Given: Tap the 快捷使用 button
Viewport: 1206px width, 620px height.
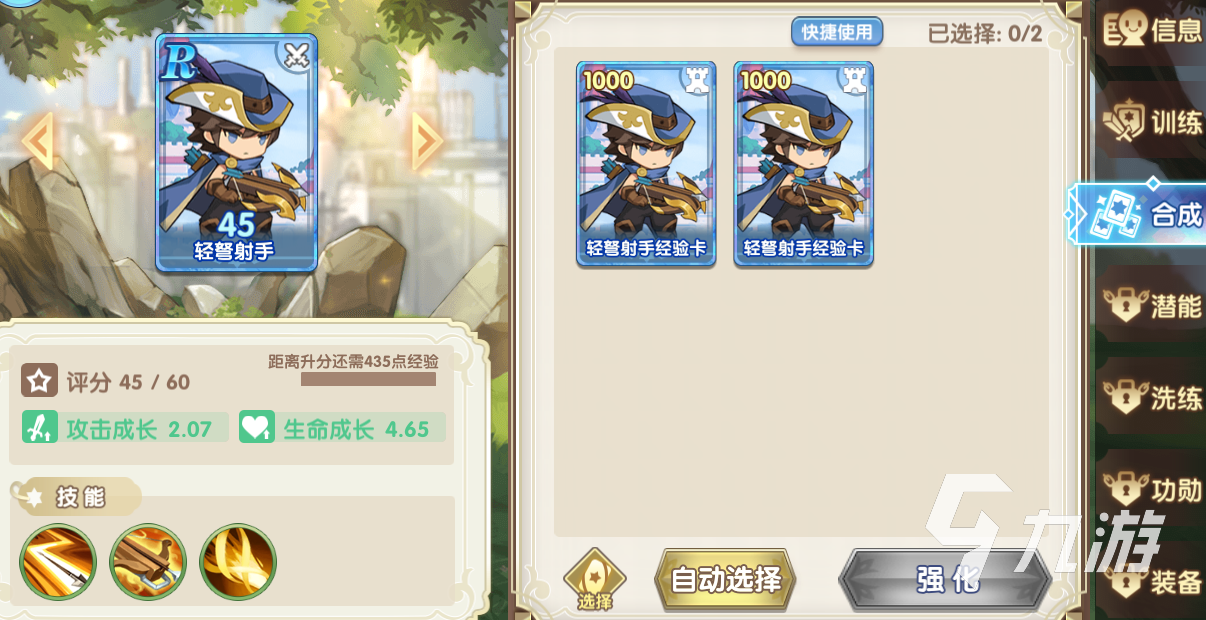Looking at the screenshot, I should tap(837, 32).
